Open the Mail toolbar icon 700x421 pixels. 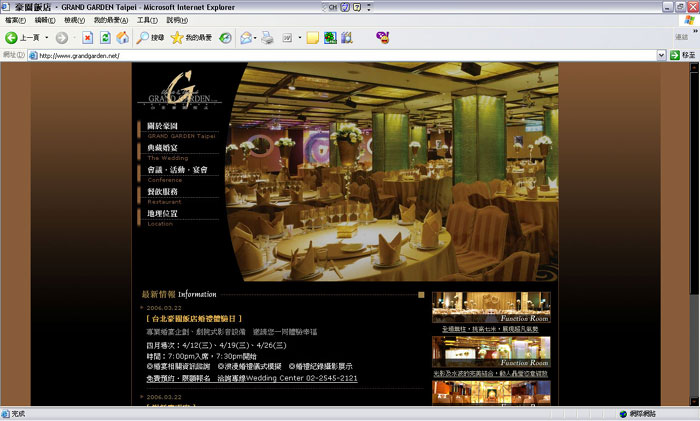coord(245,38)
